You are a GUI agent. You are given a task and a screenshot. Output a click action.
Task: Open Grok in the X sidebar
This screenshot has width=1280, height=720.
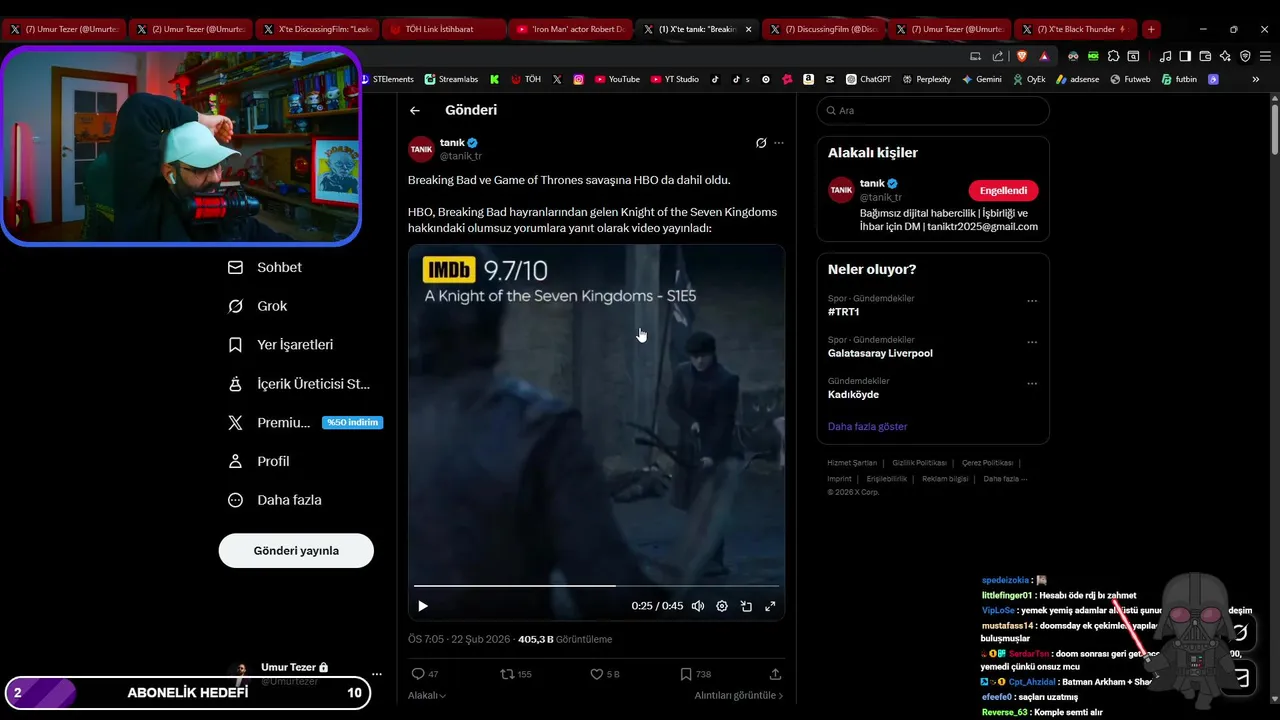pyautogui.click(x=258, y=306)
